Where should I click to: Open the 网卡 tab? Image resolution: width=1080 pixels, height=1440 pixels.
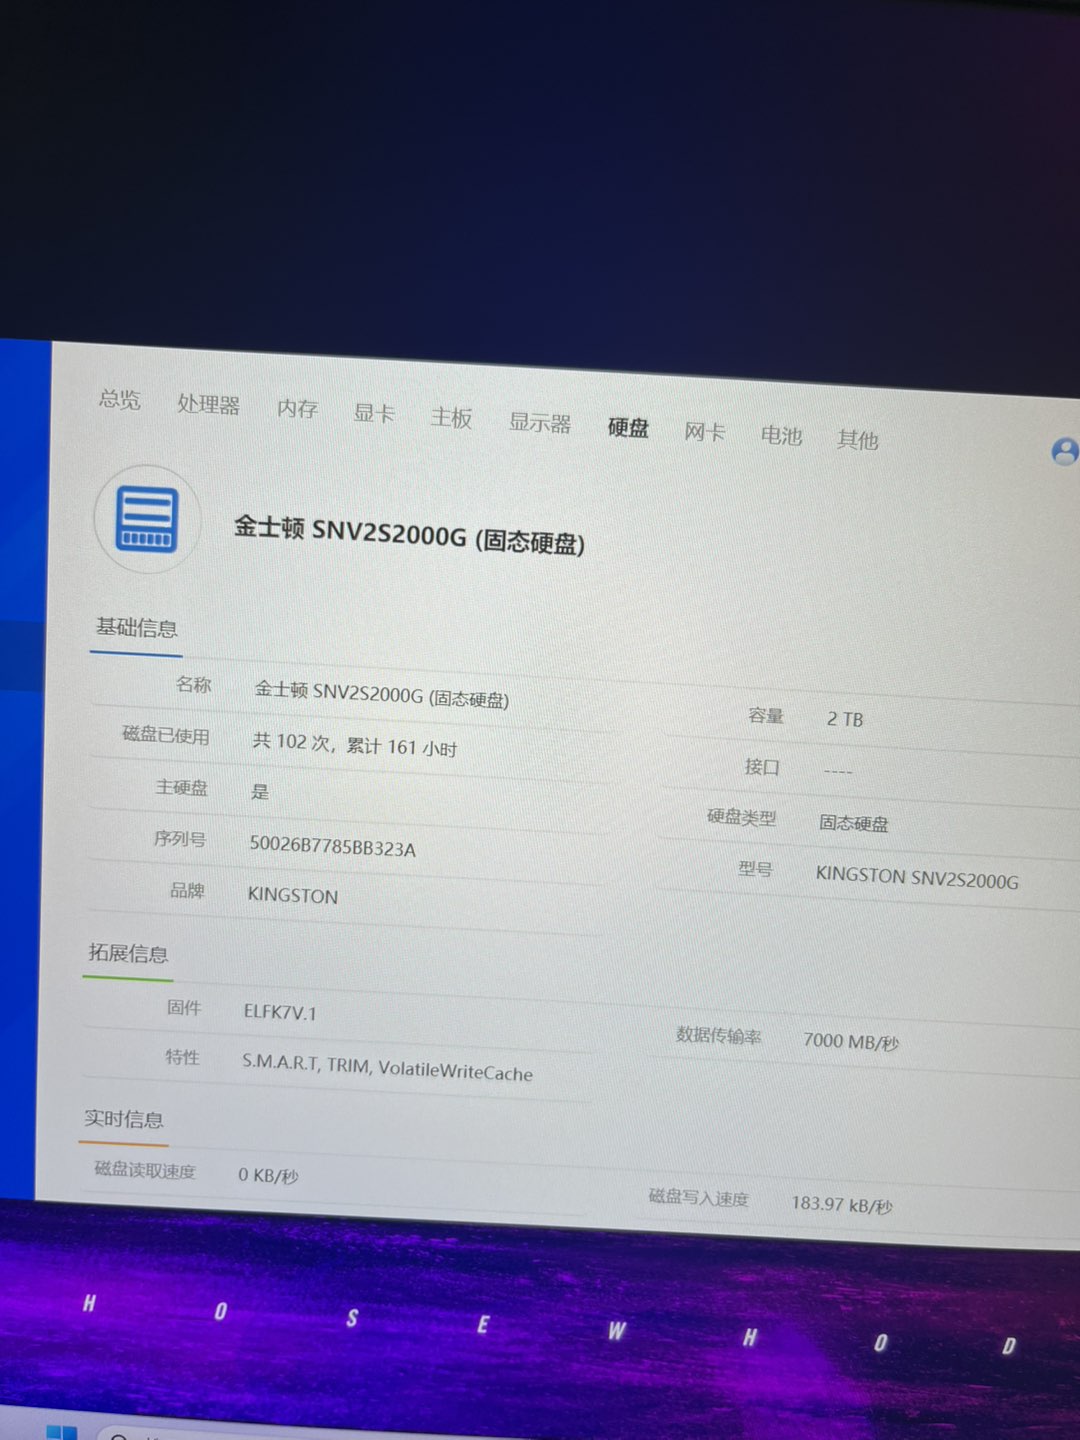705,431
